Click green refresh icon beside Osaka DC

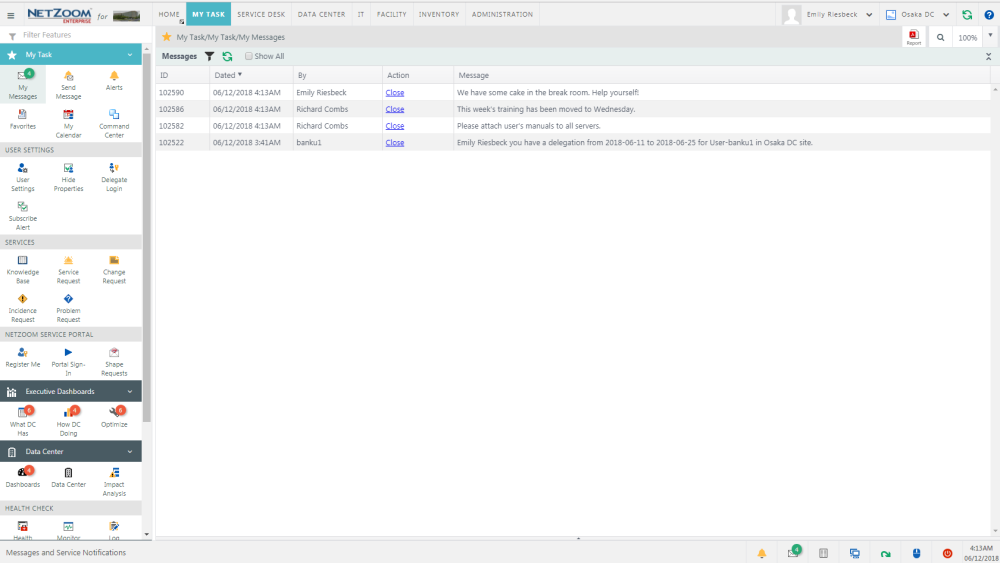(967, 15)
